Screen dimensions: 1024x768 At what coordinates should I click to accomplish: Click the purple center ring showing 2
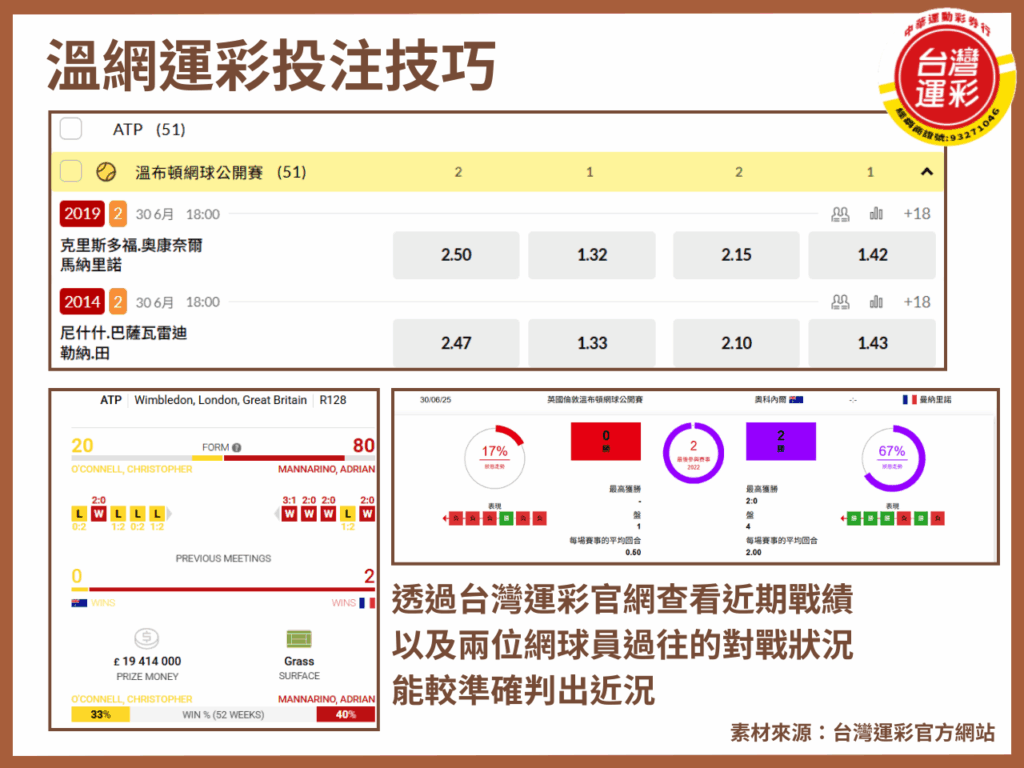(694, 453)
